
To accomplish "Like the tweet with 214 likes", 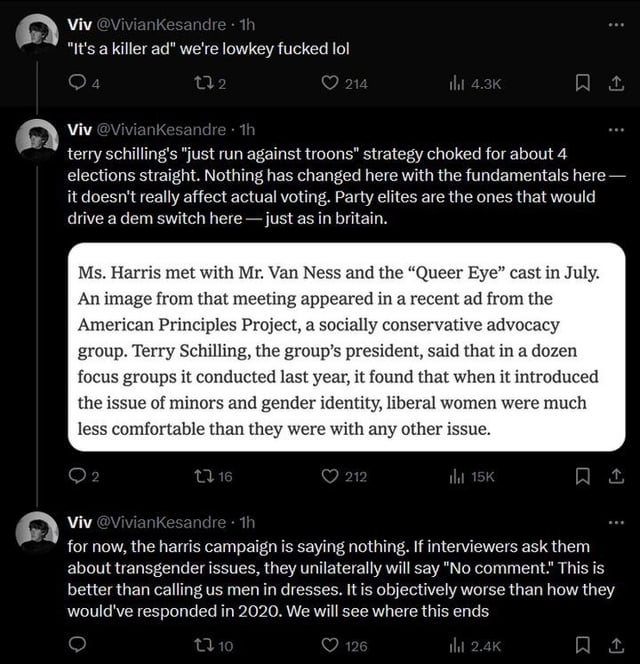I will (x=344, y=83).
